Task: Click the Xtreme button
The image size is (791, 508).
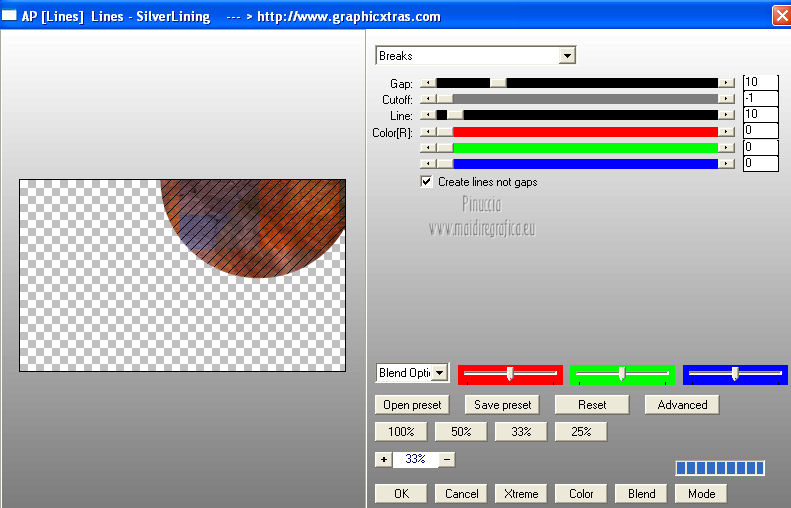Action: (521, 494)
